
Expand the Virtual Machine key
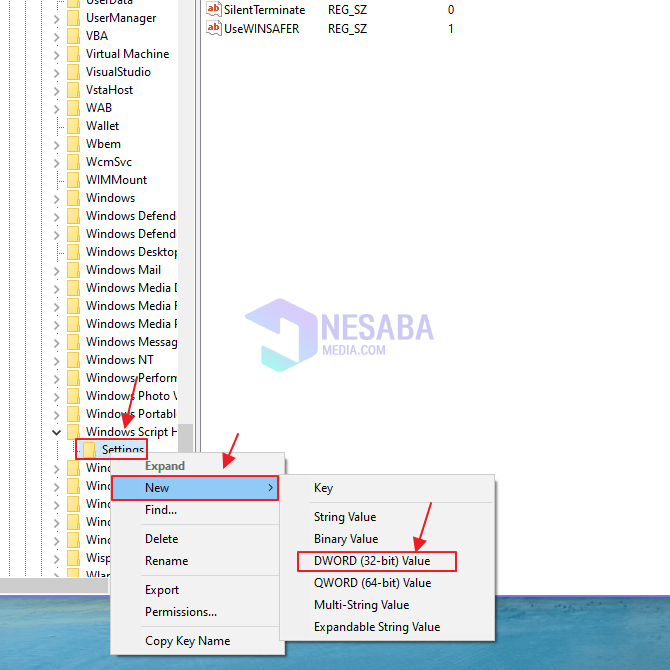56,54
